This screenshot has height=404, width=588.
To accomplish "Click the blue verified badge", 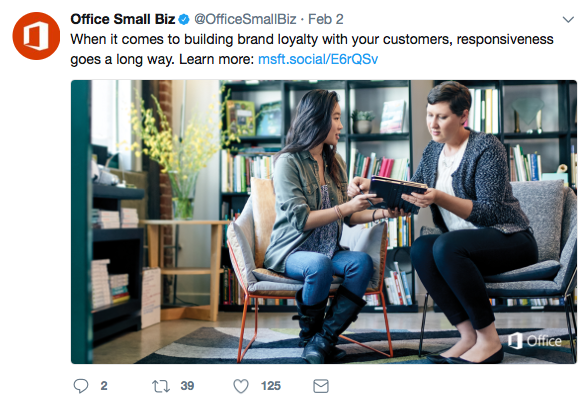I will tap(184, 20).
